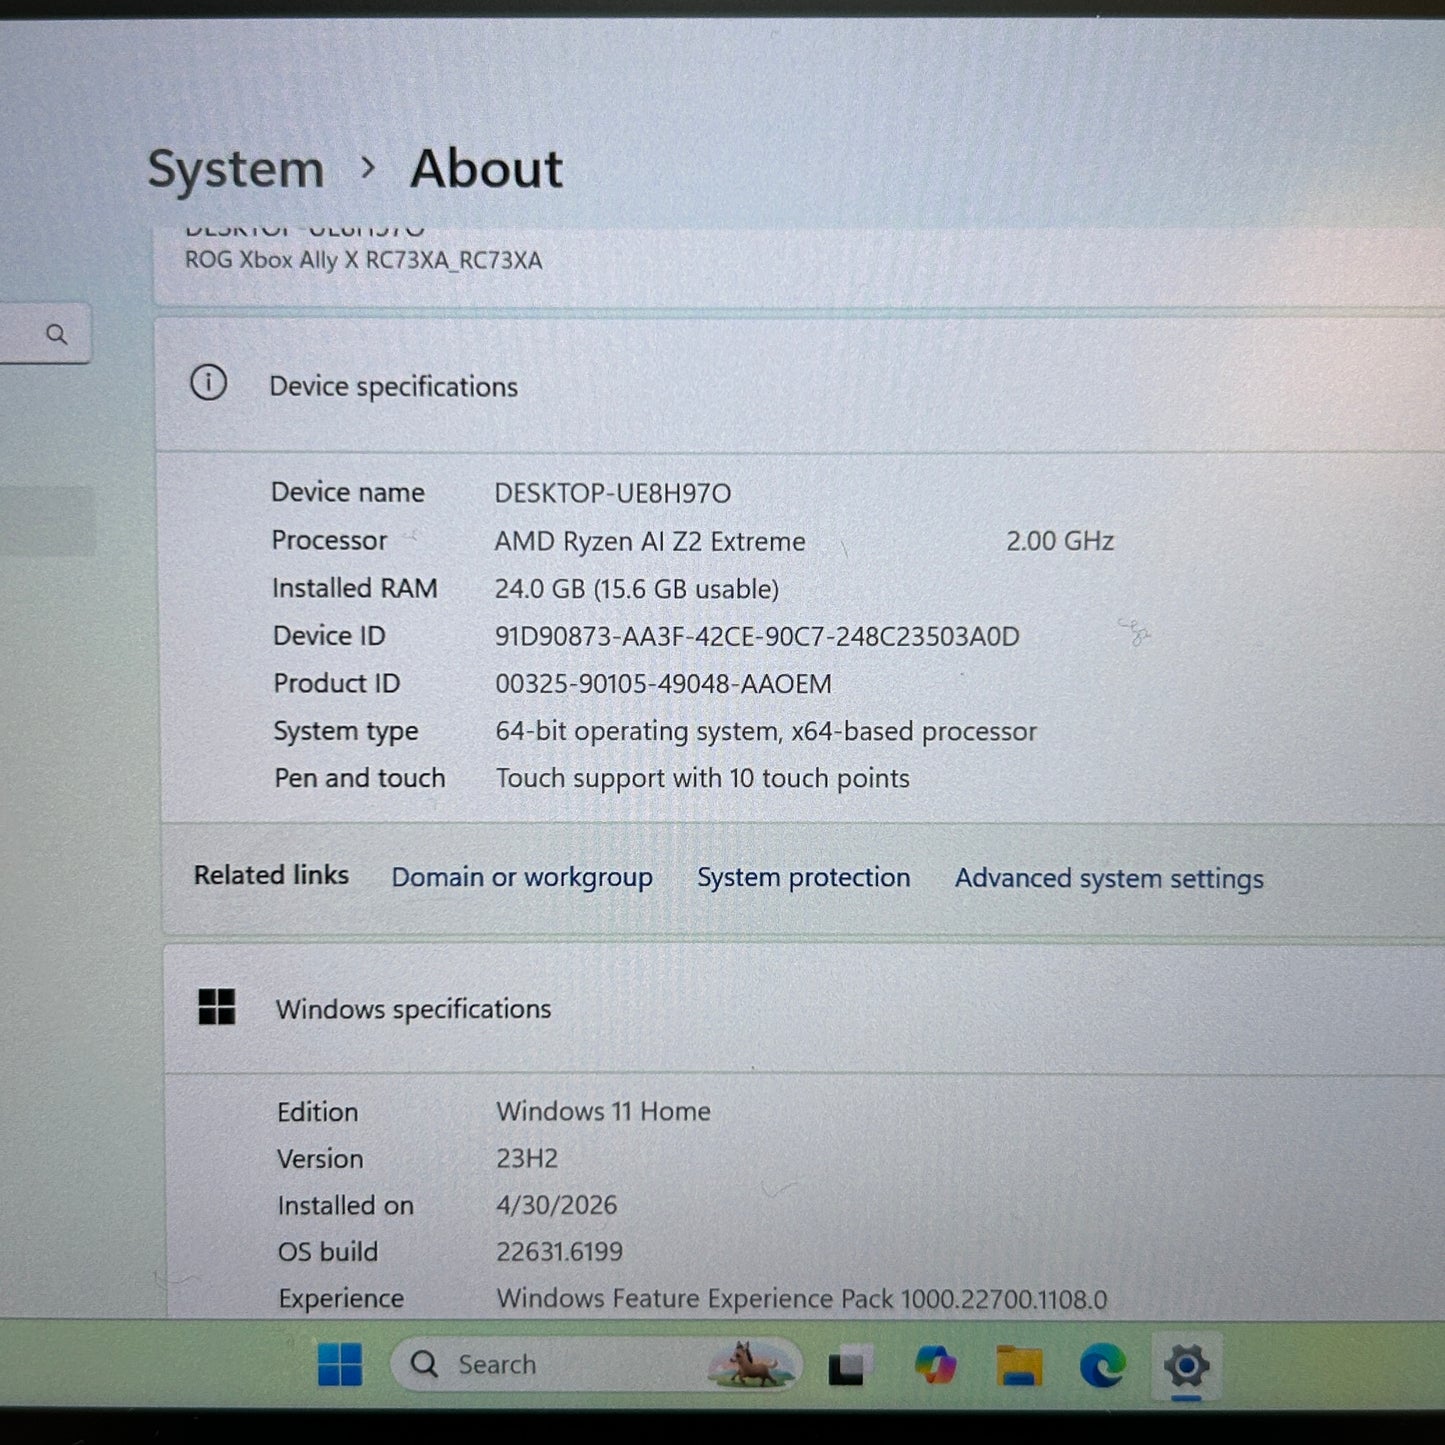Select OS build number 22631.6199
Screen dimensions: 1445x1445
560,1251
